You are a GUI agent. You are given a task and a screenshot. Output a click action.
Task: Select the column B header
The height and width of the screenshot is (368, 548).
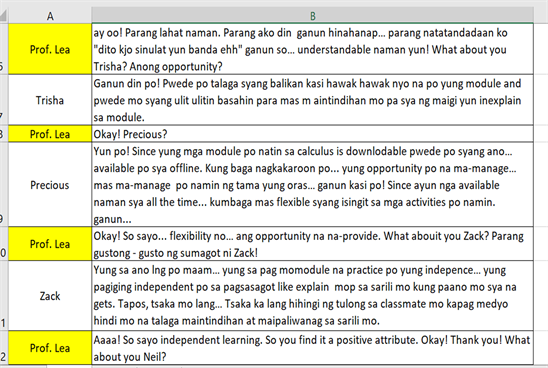pos(312,16)
